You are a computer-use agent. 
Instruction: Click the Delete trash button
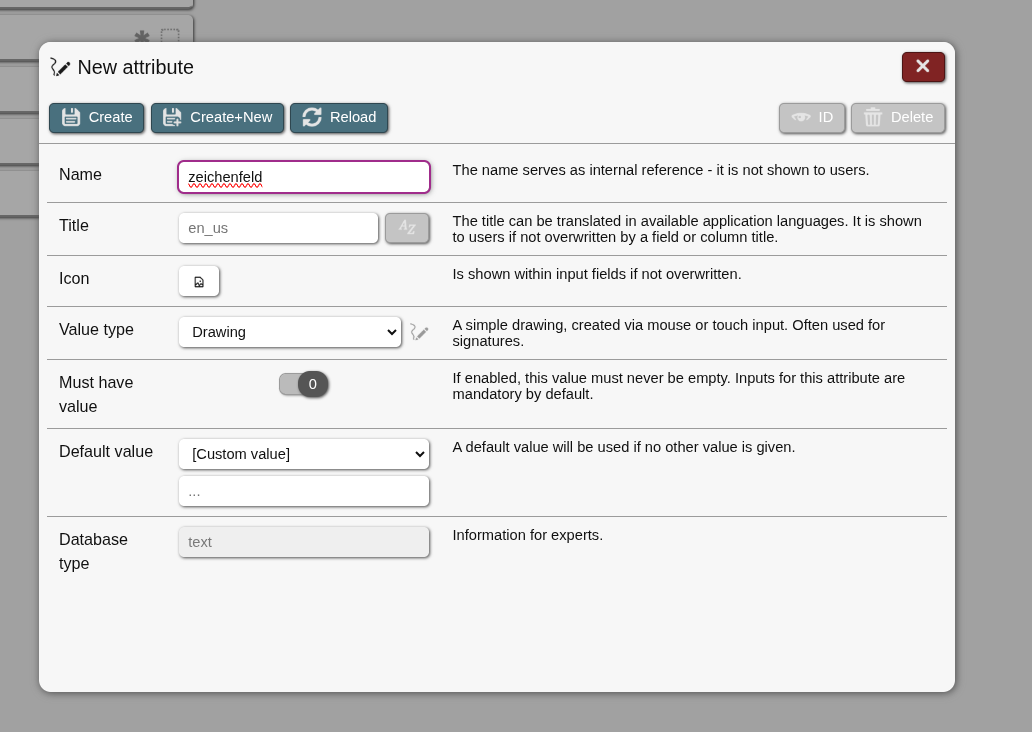click(x=898, y=118)
